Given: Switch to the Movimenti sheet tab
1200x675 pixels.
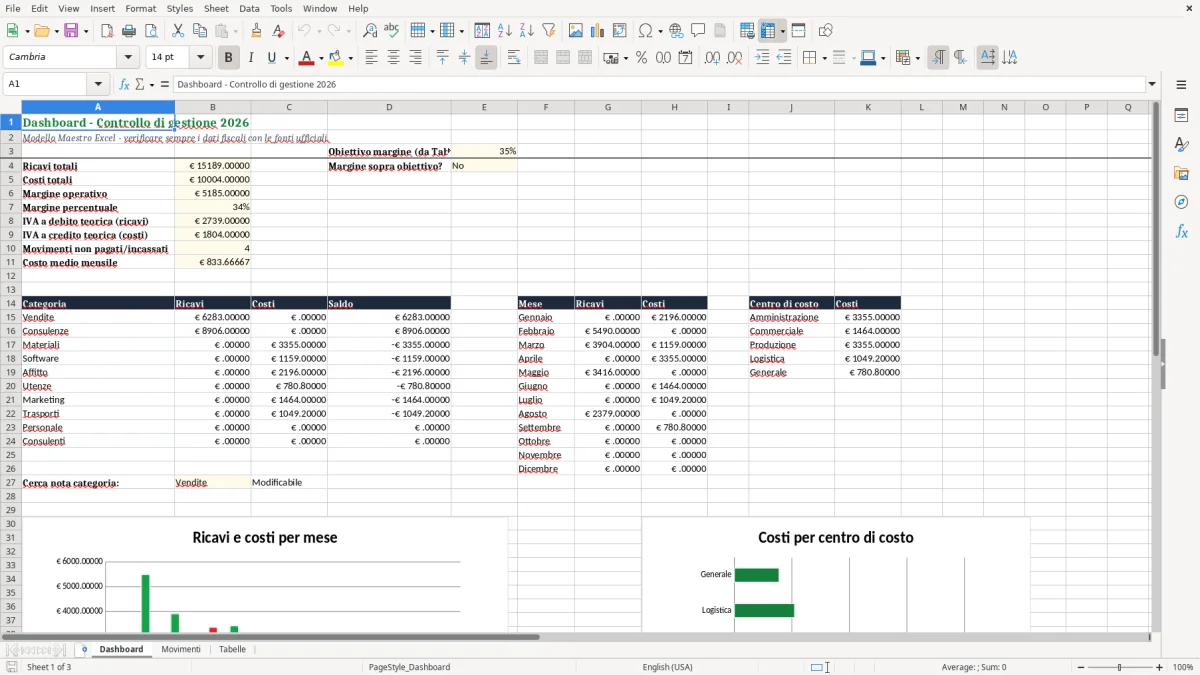Looking at the screenshot, I should click(x=181, y=649).
